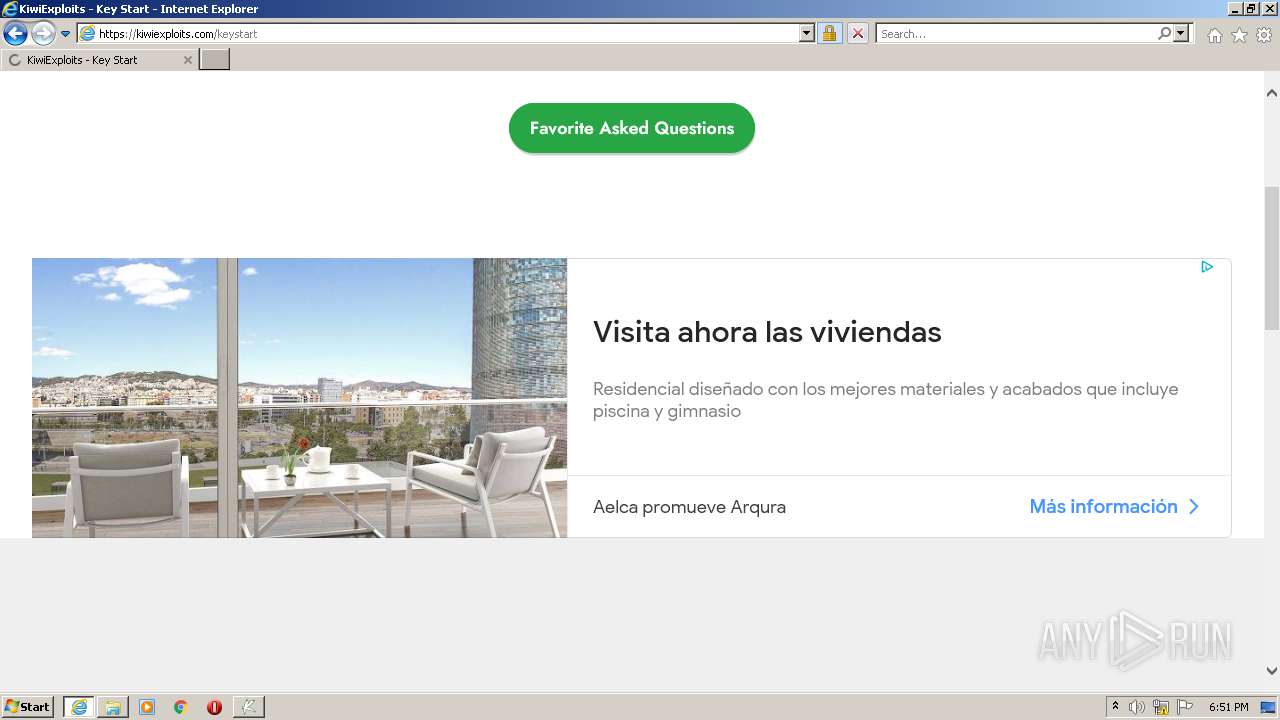Open the Windows Start menu
Image resolution: width=1280 pixels, height=720 pixels.
(28, 706)
